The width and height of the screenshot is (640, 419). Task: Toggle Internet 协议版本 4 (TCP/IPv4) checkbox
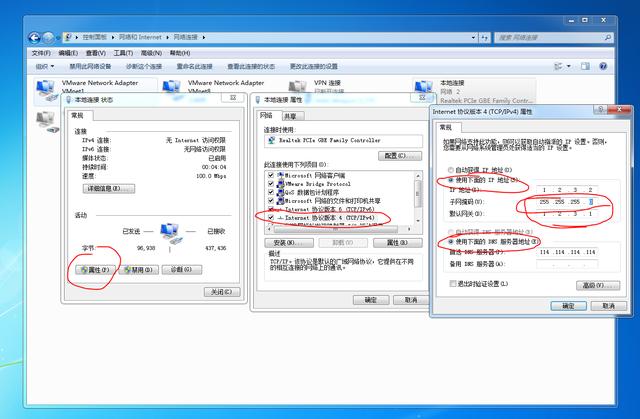(x=271, y=218)
